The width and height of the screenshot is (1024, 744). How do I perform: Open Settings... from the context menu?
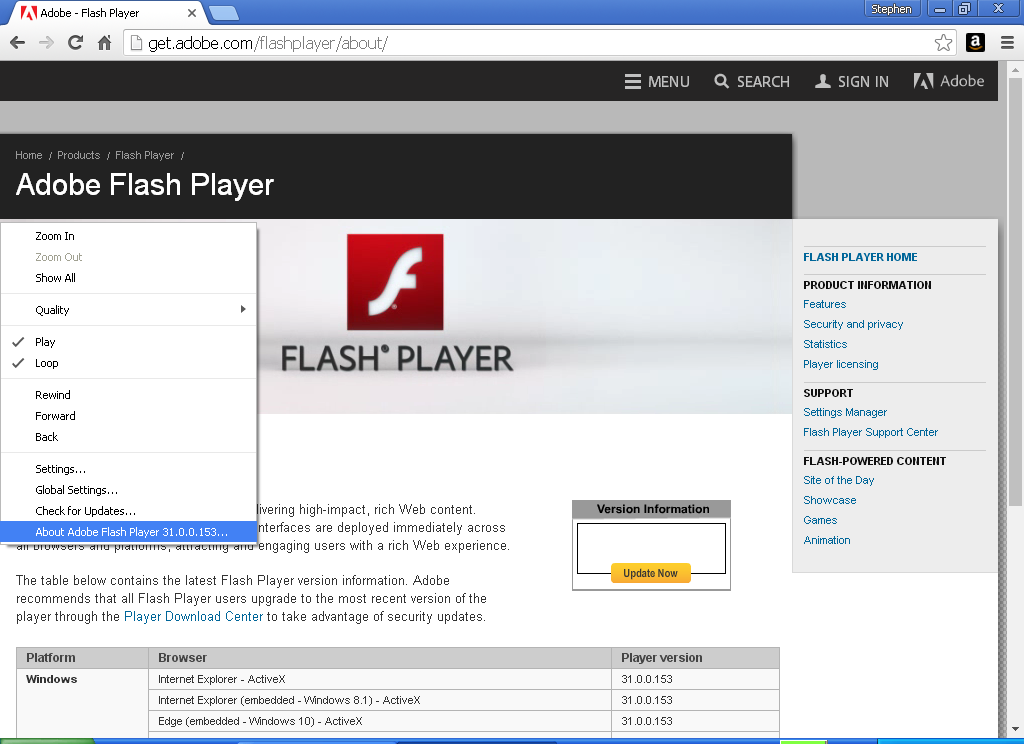(129, 468)
